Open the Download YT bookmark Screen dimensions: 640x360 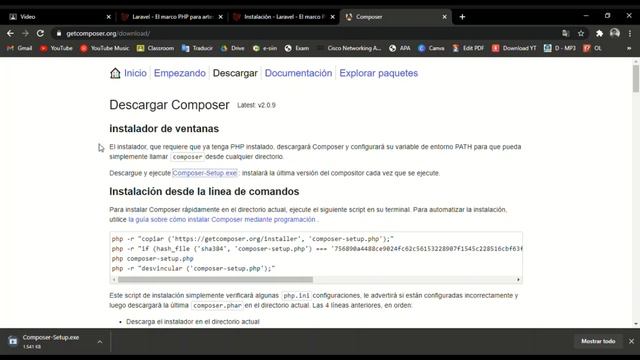[514, 48]
